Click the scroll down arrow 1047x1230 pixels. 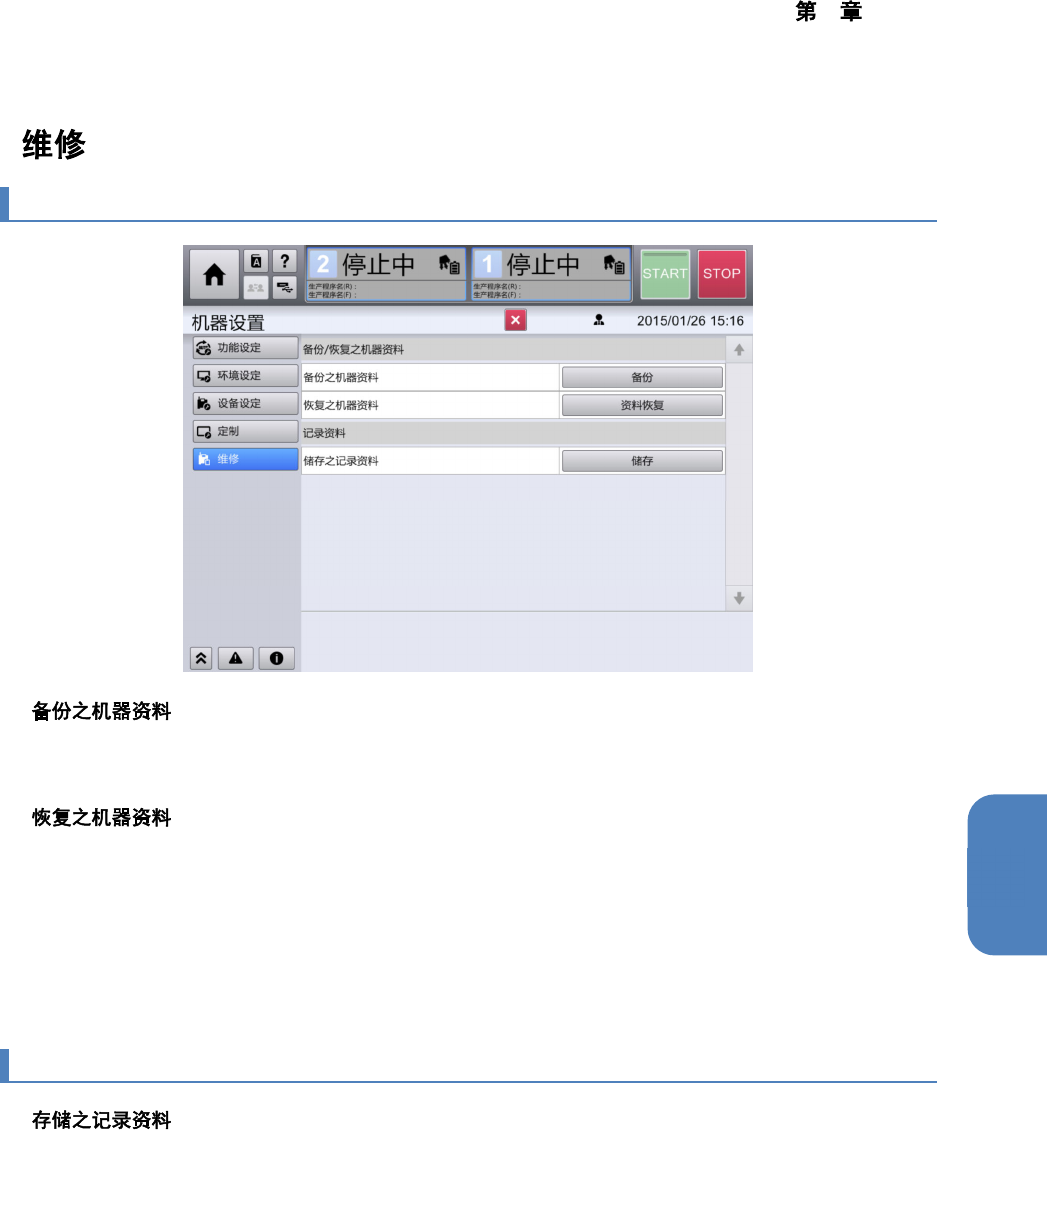click(x=739, y=598)
